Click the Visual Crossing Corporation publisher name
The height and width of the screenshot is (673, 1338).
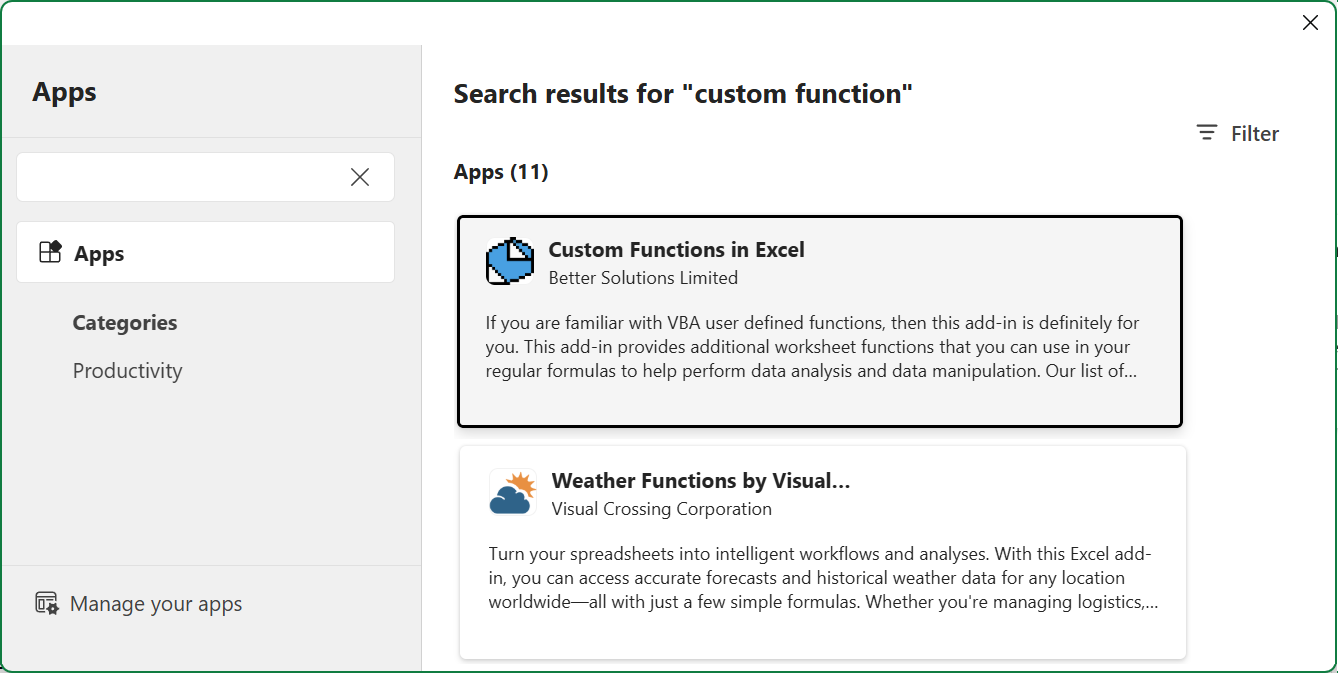(661, 509)
